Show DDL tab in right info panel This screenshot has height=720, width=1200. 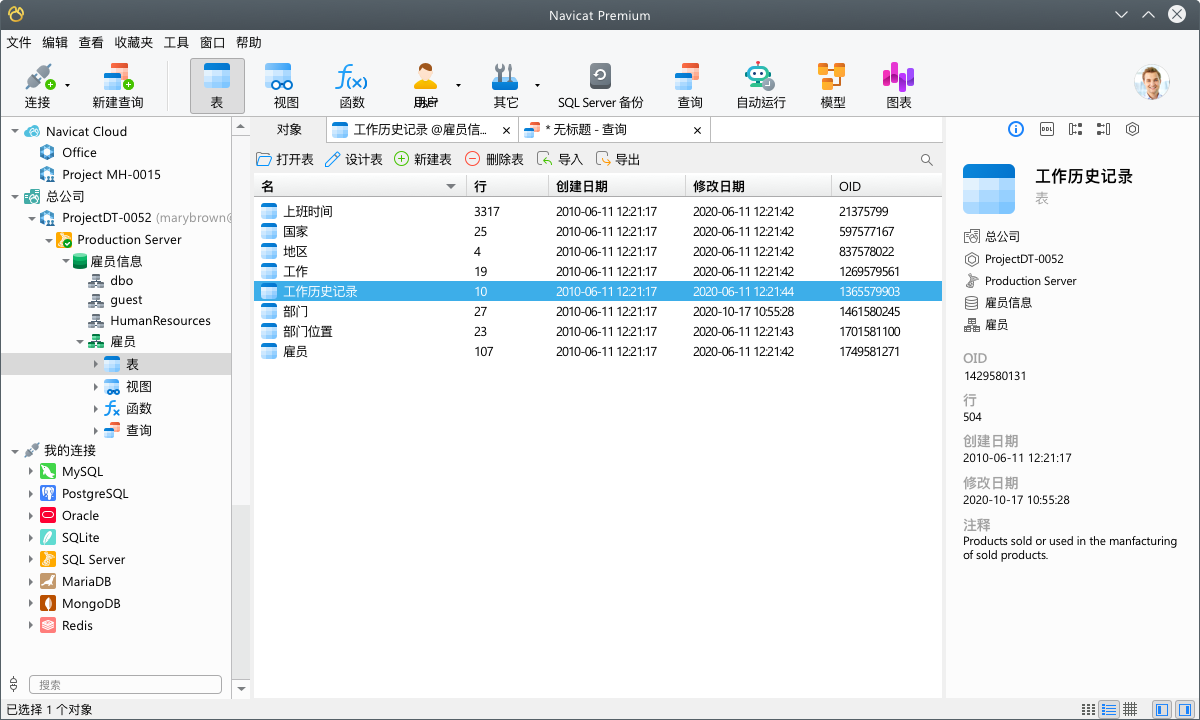(1046, 129)
